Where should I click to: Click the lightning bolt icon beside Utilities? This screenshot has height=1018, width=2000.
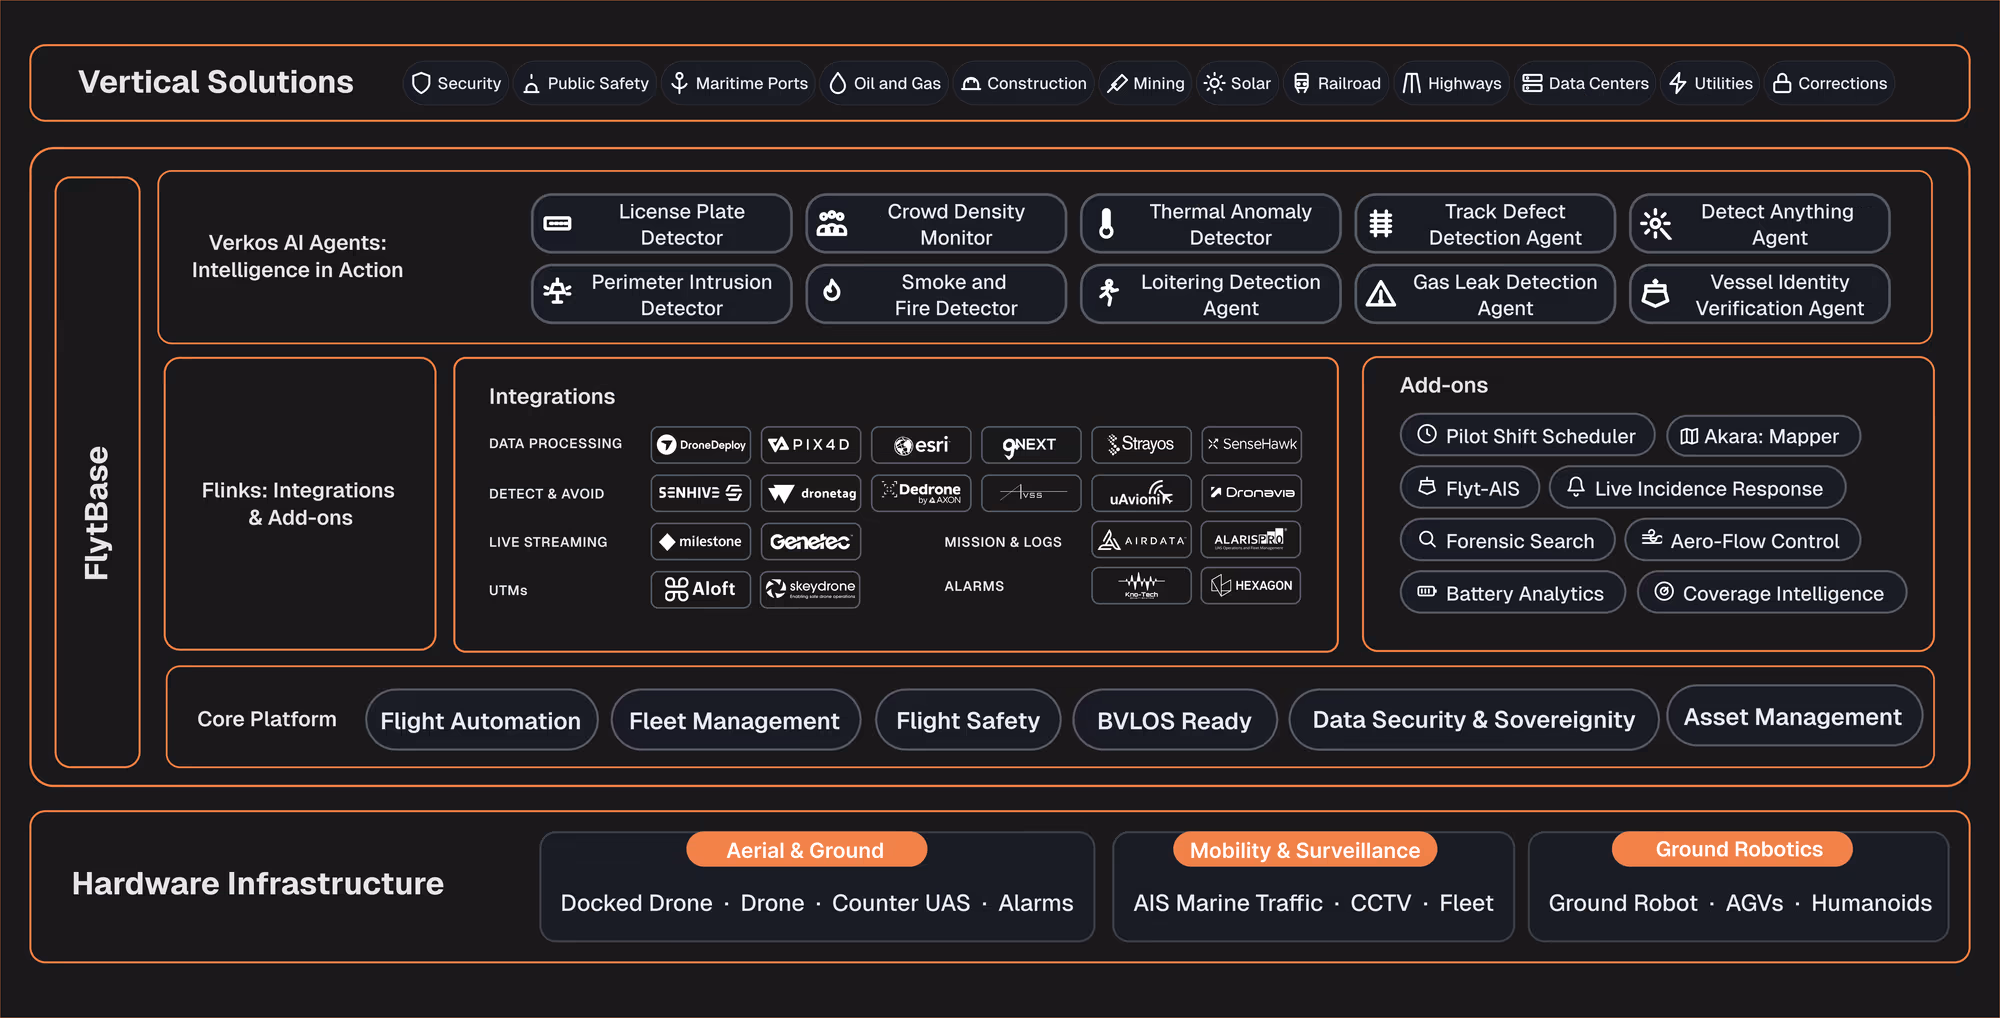pos(1678,83)
